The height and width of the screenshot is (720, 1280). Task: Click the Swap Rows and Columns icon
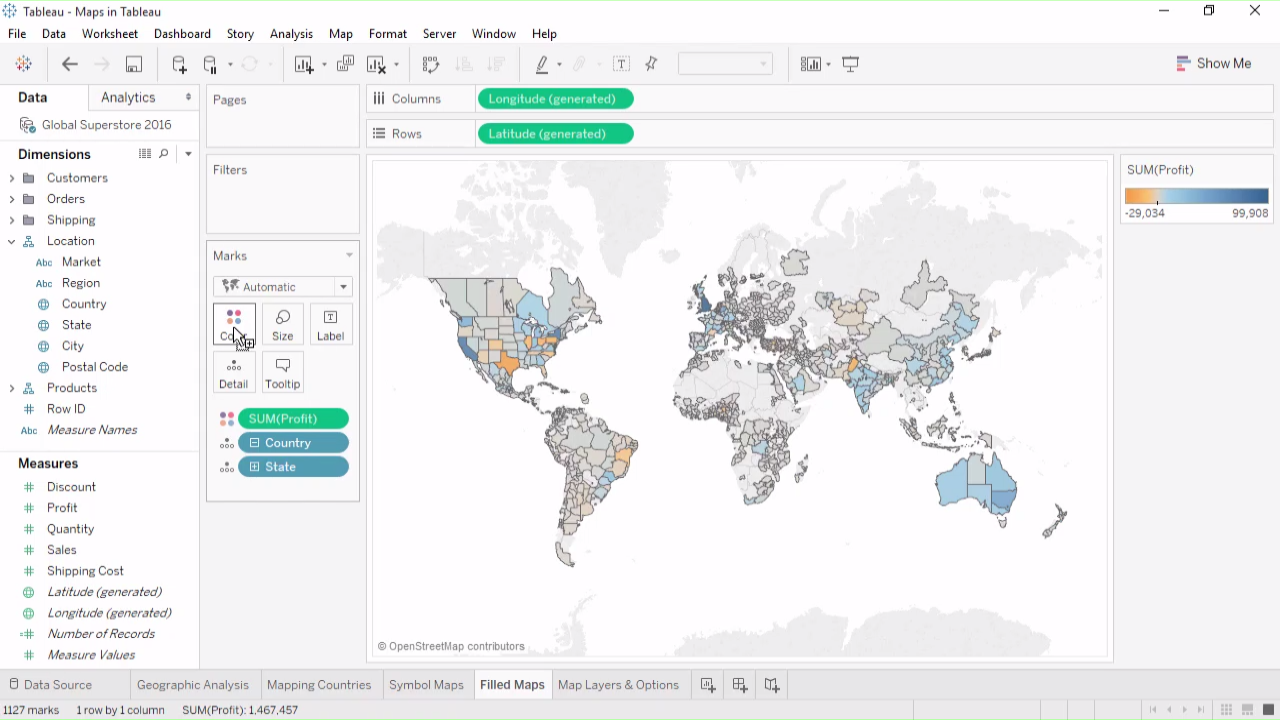pos(431,64)
